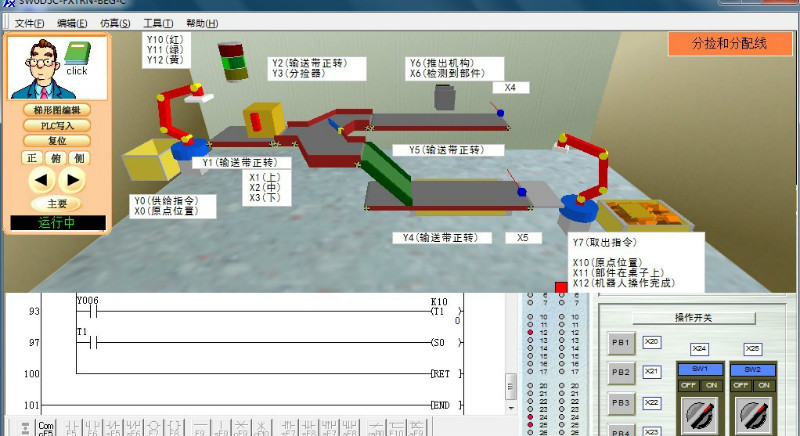Screen dimensions: 800x436
Task: Set SW1 switch to ON
Action: [x=711, y=385]
